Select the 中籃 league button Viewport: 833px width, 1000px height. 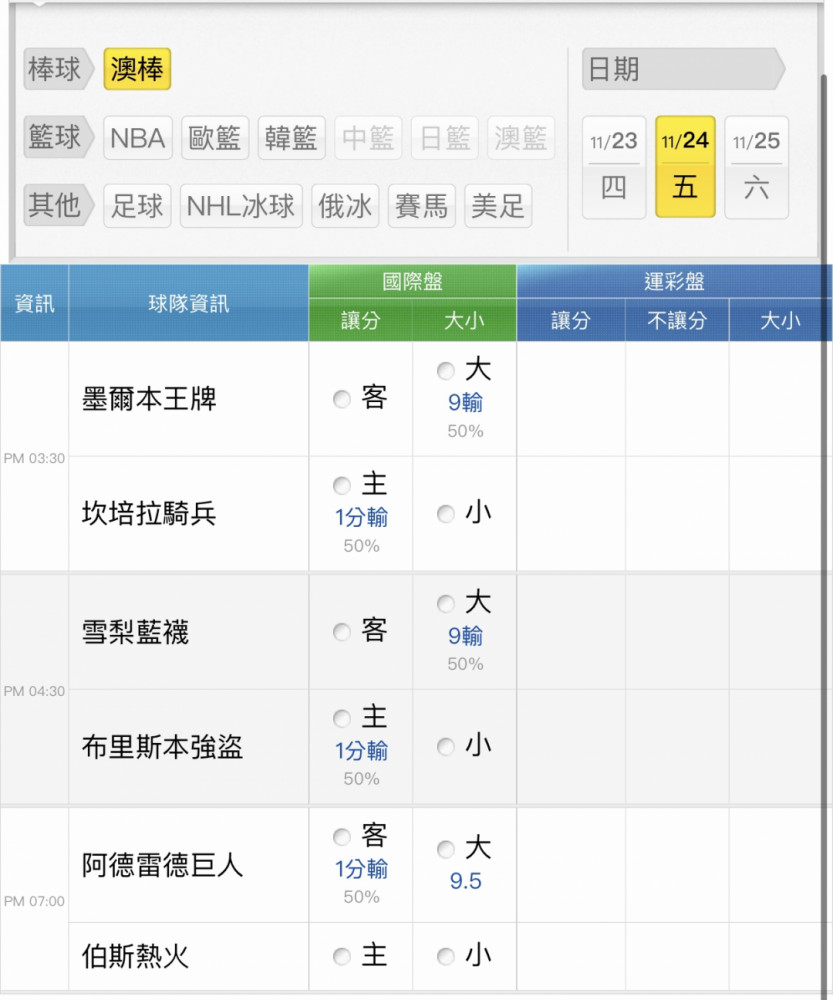(x=368, y=138)
